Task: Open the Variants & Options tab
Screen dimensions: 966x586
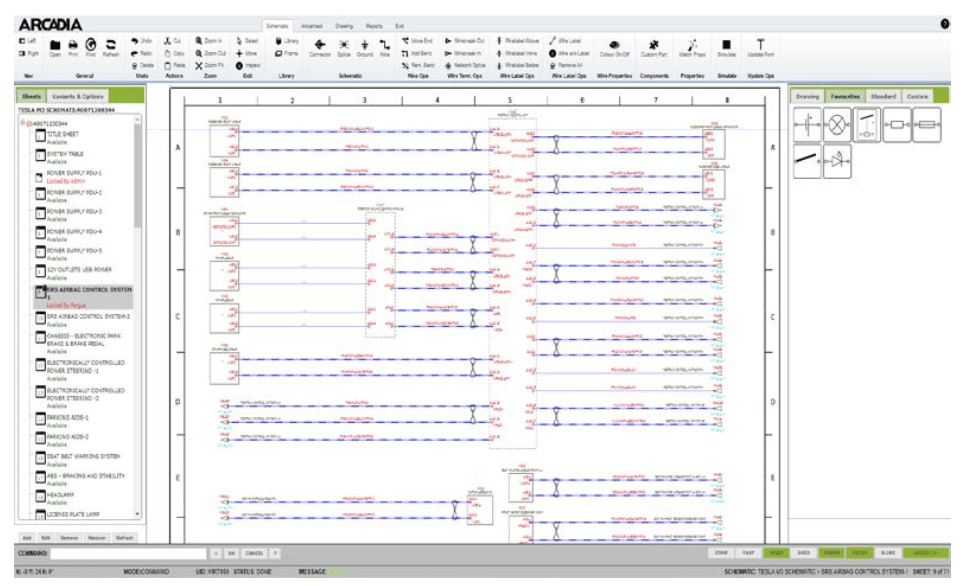Action: click(77, 96)
